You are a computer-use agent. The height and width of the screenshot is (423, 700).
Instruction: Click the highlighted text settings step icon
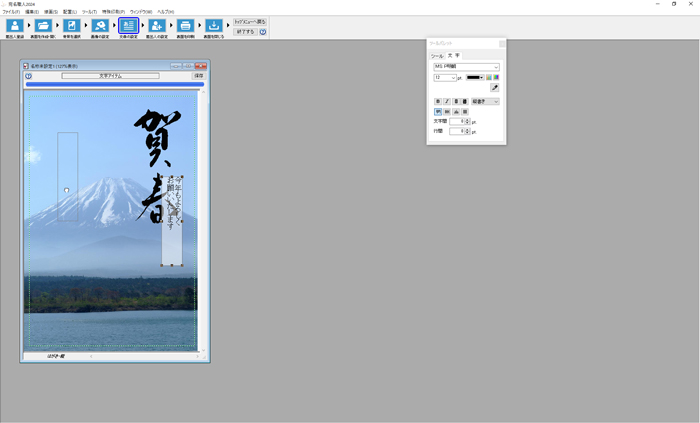click(x=129, y=26)
